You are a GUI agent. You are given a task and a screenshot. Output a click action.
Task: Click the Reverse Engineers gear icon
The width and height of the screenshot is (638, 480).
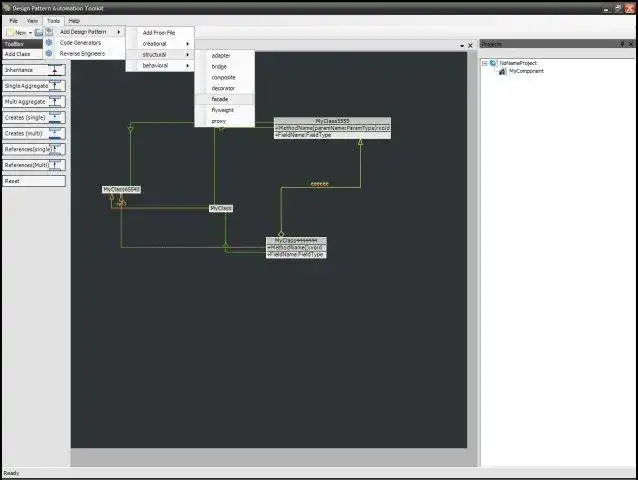[x=49, y=54]
